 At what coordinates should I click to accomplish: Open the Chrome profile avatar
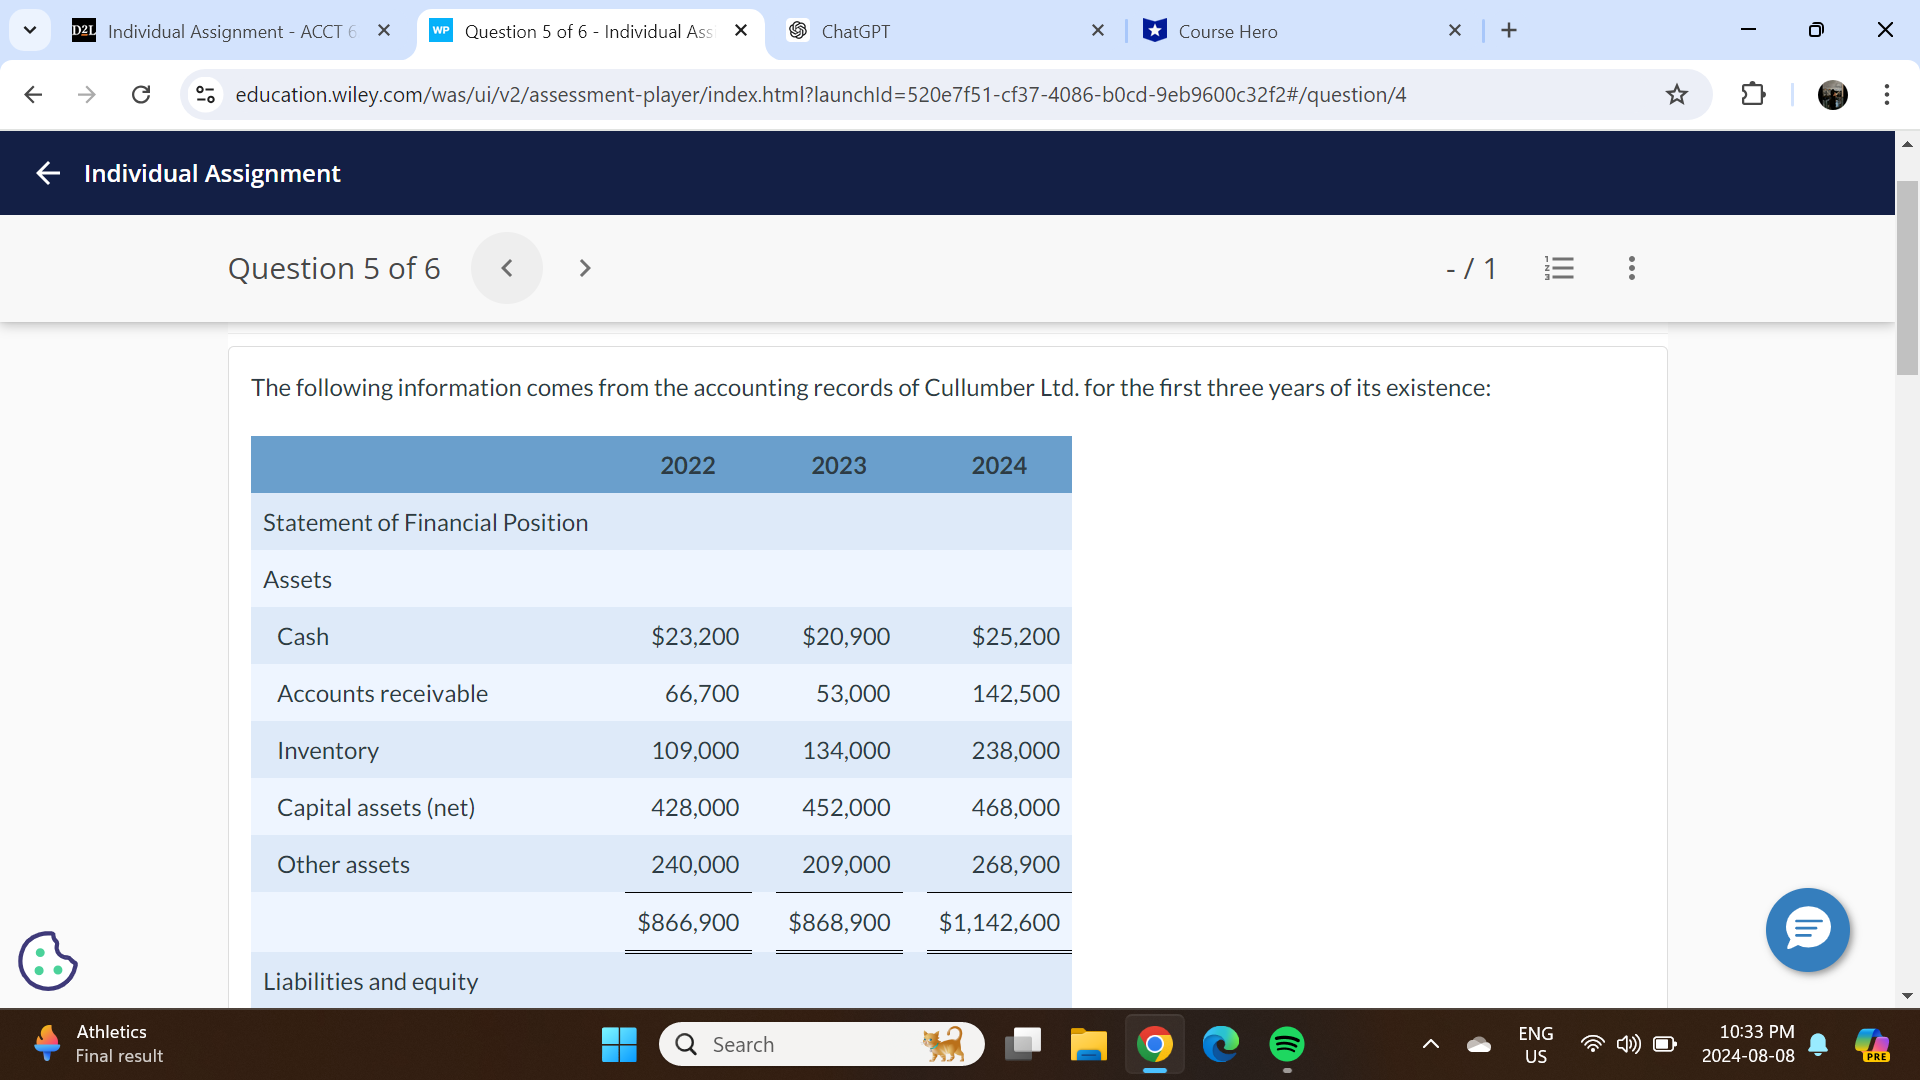pyautogui.click(x=1833, y=94)
